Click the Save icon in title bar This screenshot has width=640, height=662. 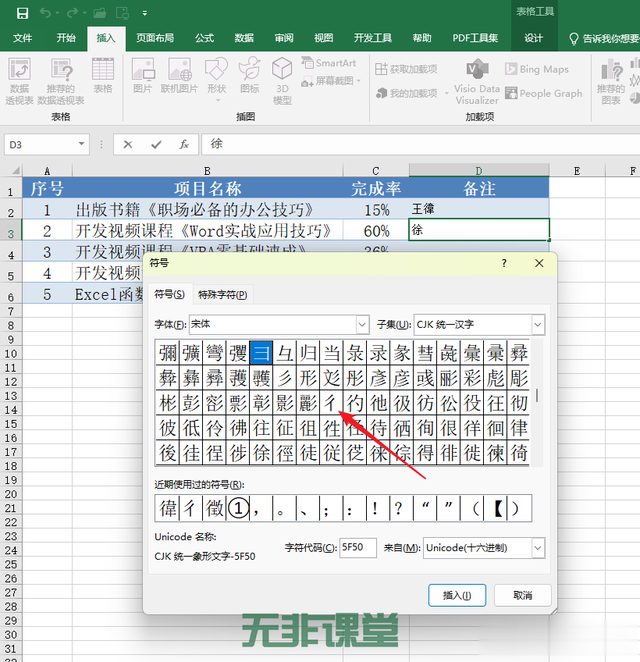click(22, 13)
